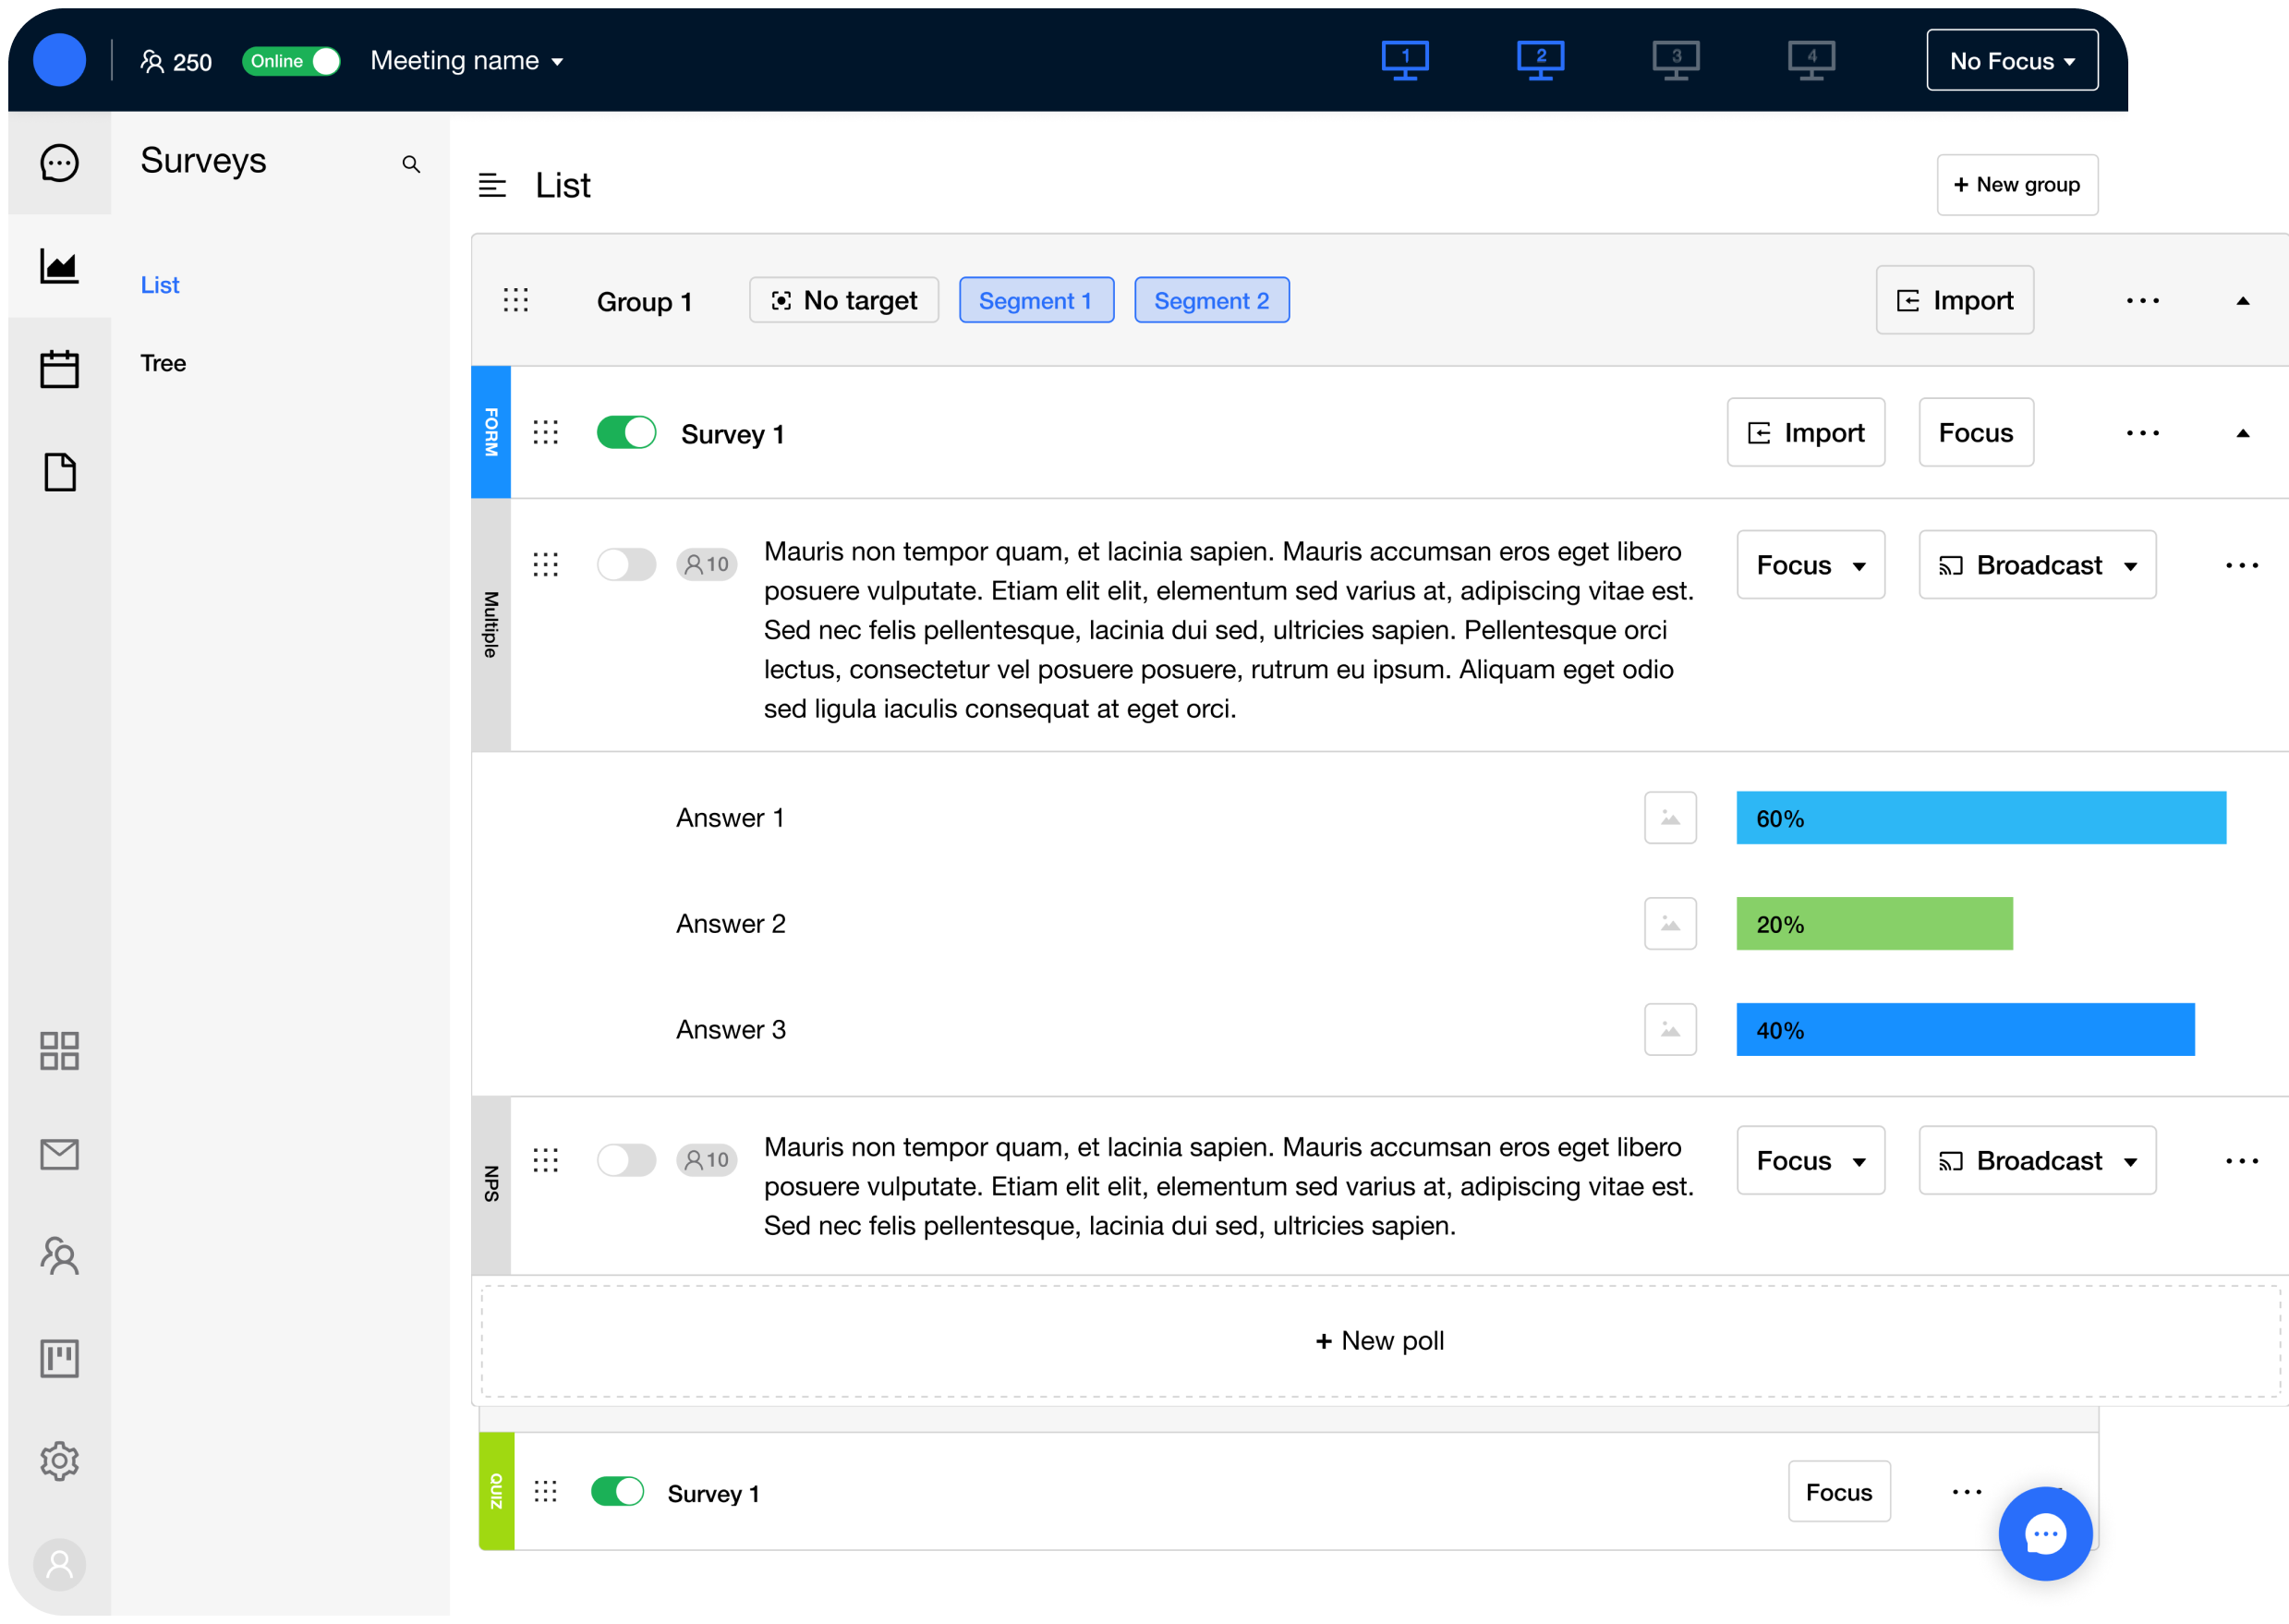Expand the Broadcast dropdown on NPS poll
Screen dimensions: 2289x1624
pyautogui.click(x=2131, y=1162)
